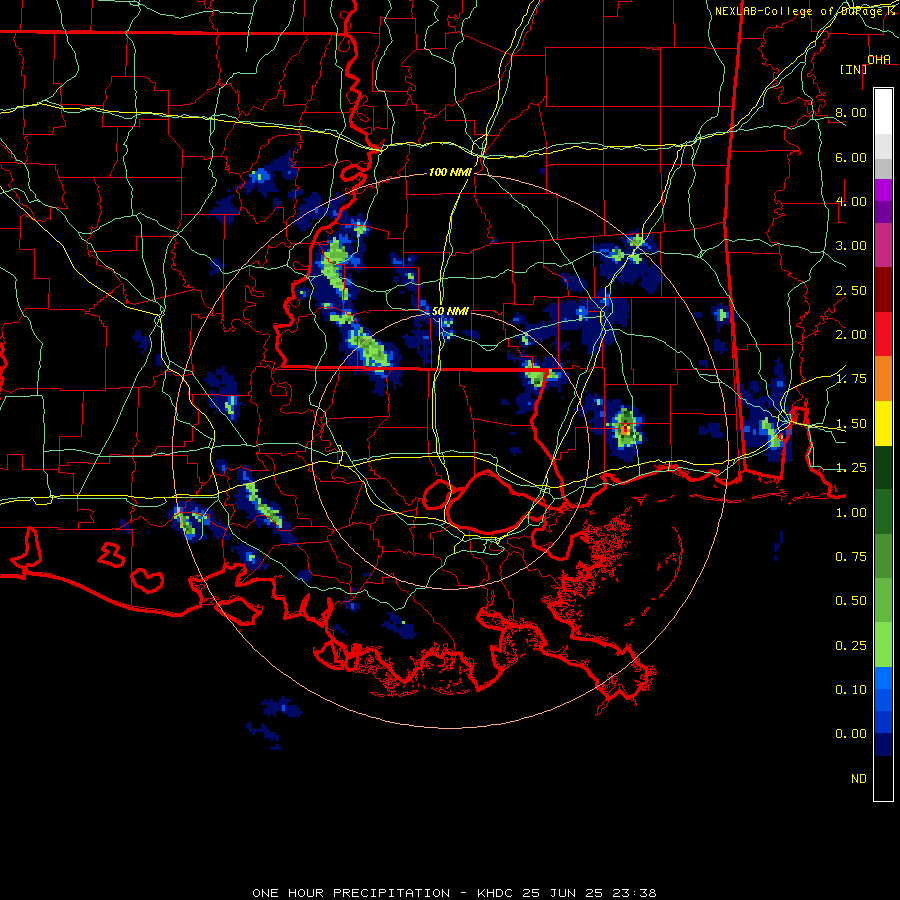
Task: Click the 1.00 legend value
Action: point(851,513)
